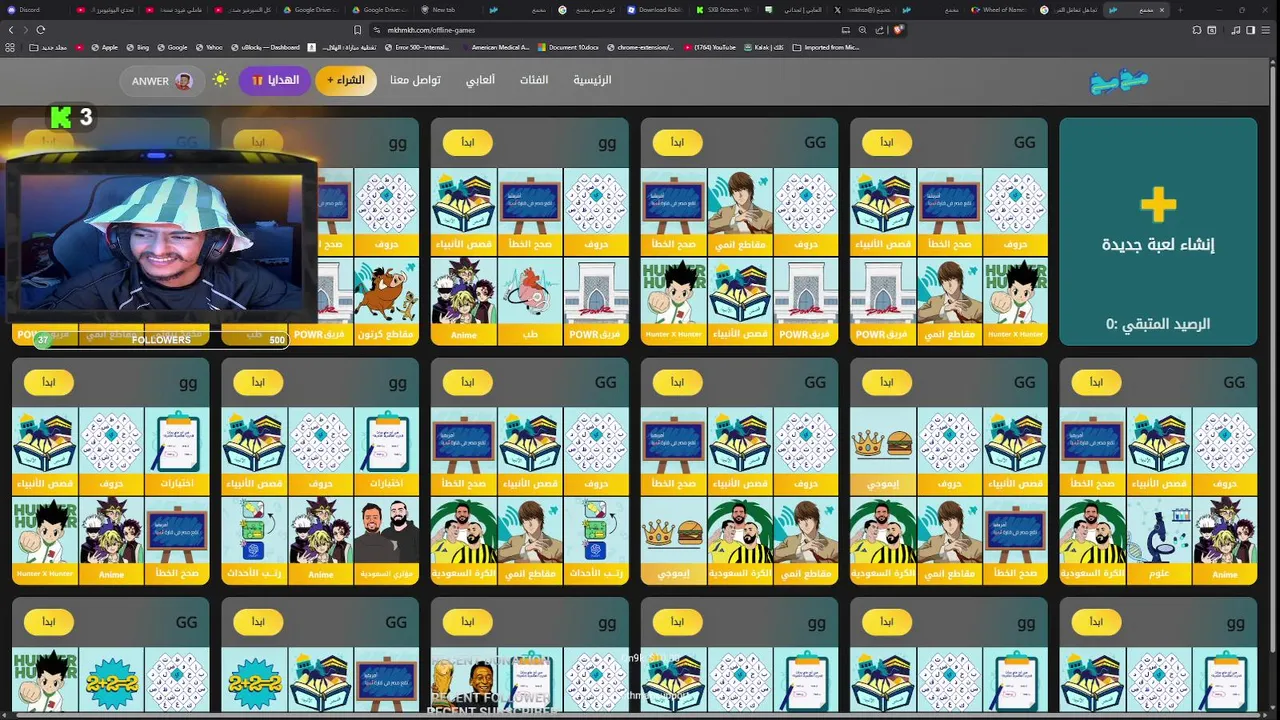Screen dimensions: 1280x720
Task: Open the American Medical A... bookmark
Action: (x=497, y=47)
